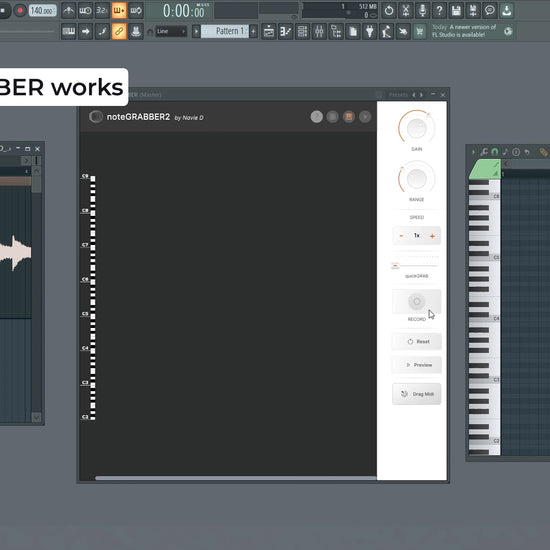This screenshot has height=550, width=550.
Task: Click the undo history circular arrow icon
Action: coord(389,11)
